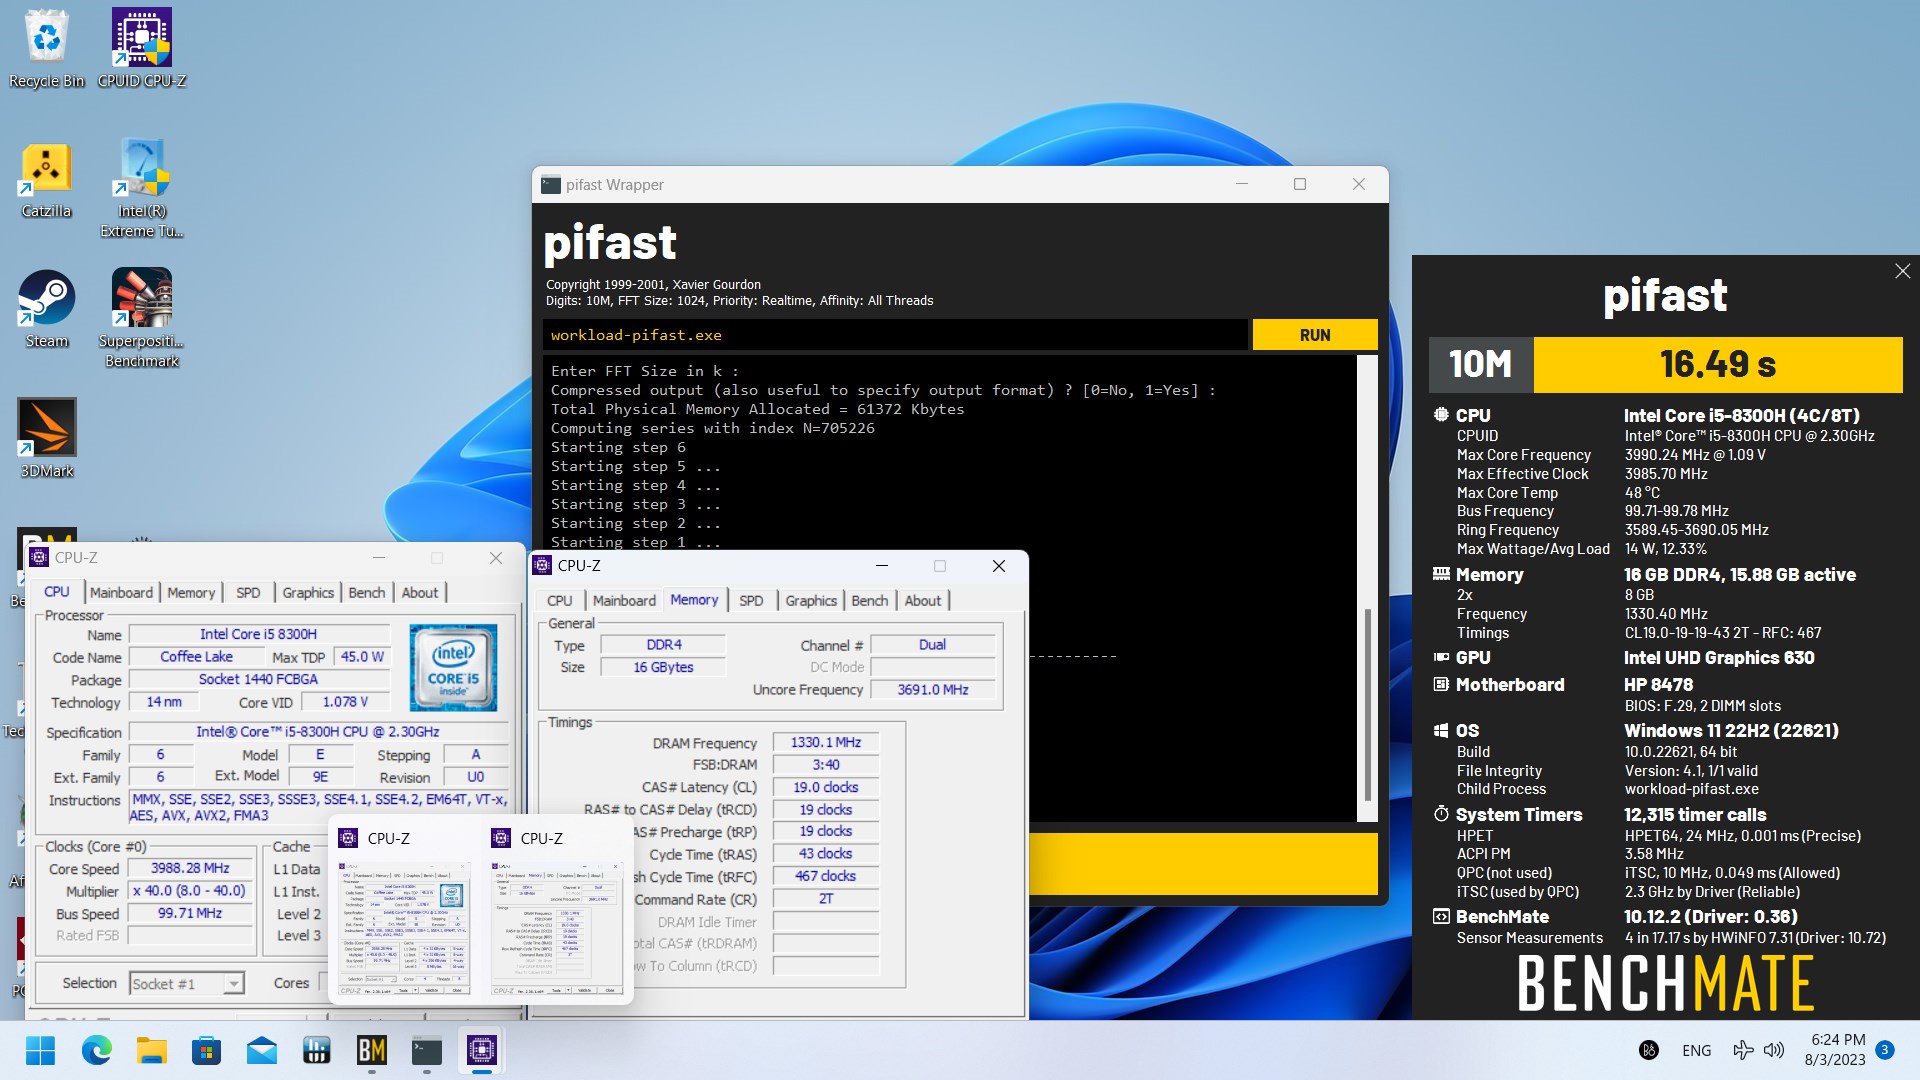Open Bench tab in left CPU-Z window
This screenshot has width=1920, height=1080.
click(x=367, y=592)
